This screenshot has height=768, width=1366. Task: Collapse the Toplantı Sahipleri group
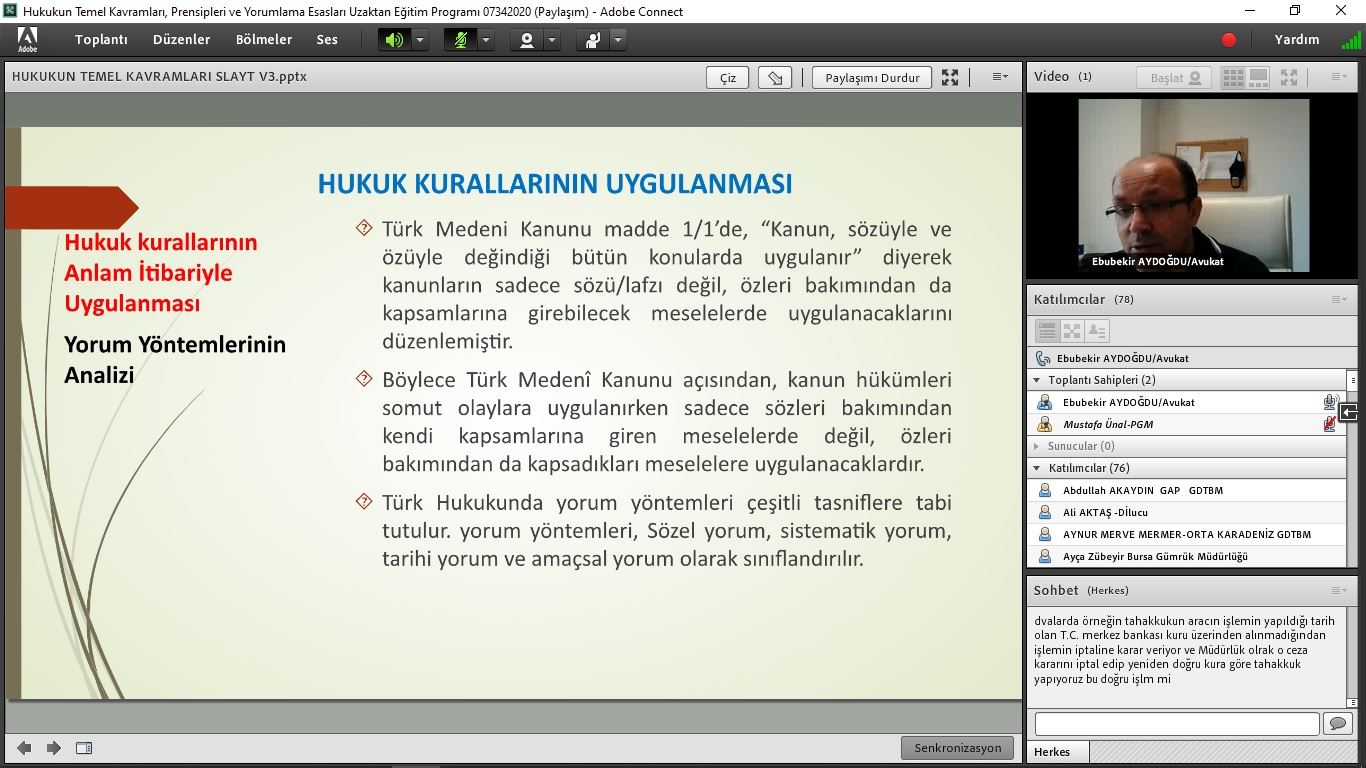click(1037, 380)
